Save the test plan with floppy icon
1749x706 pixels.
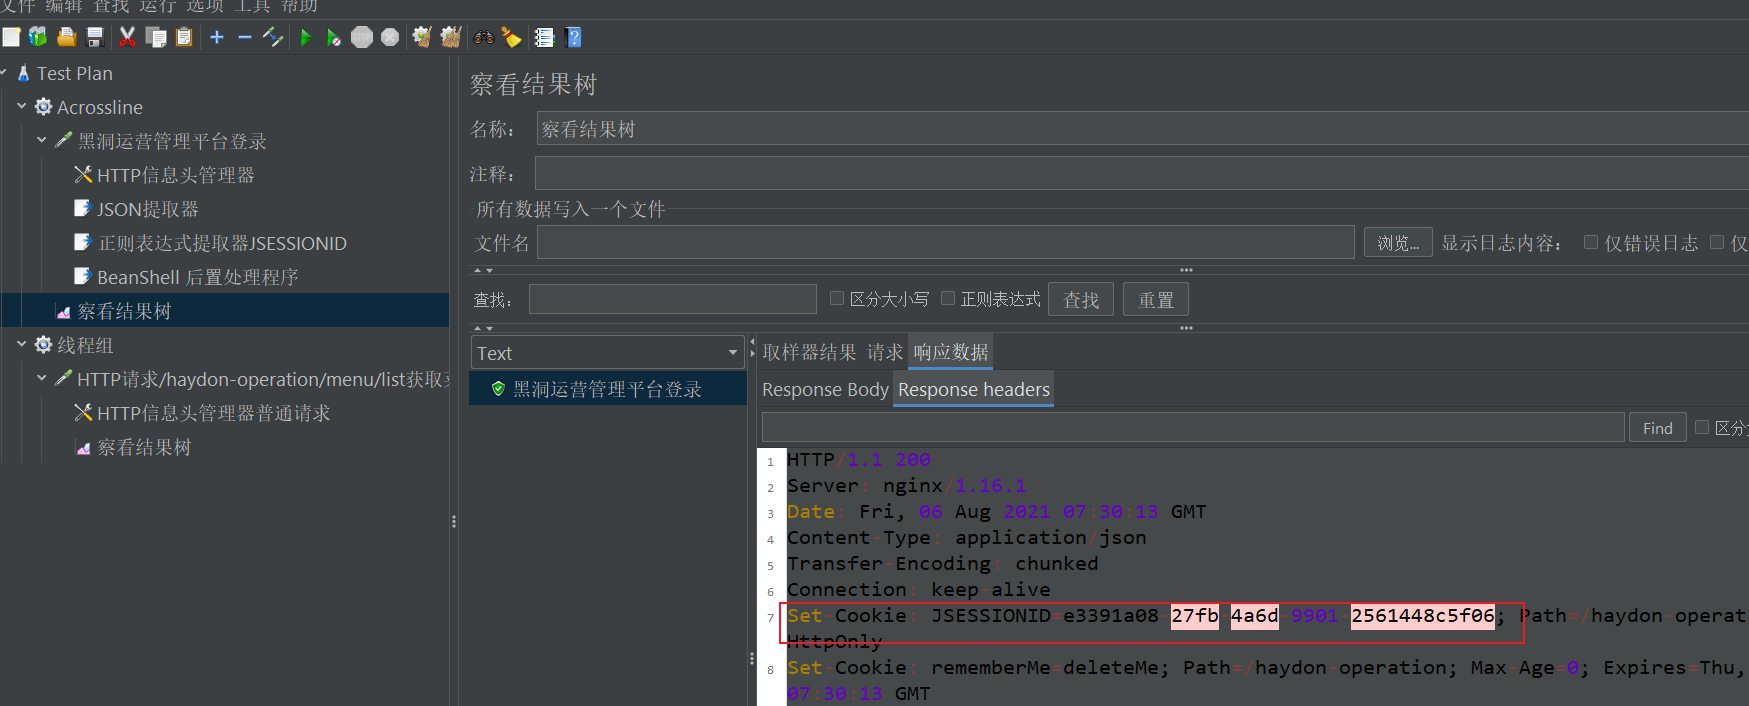(x=95, y=37)
